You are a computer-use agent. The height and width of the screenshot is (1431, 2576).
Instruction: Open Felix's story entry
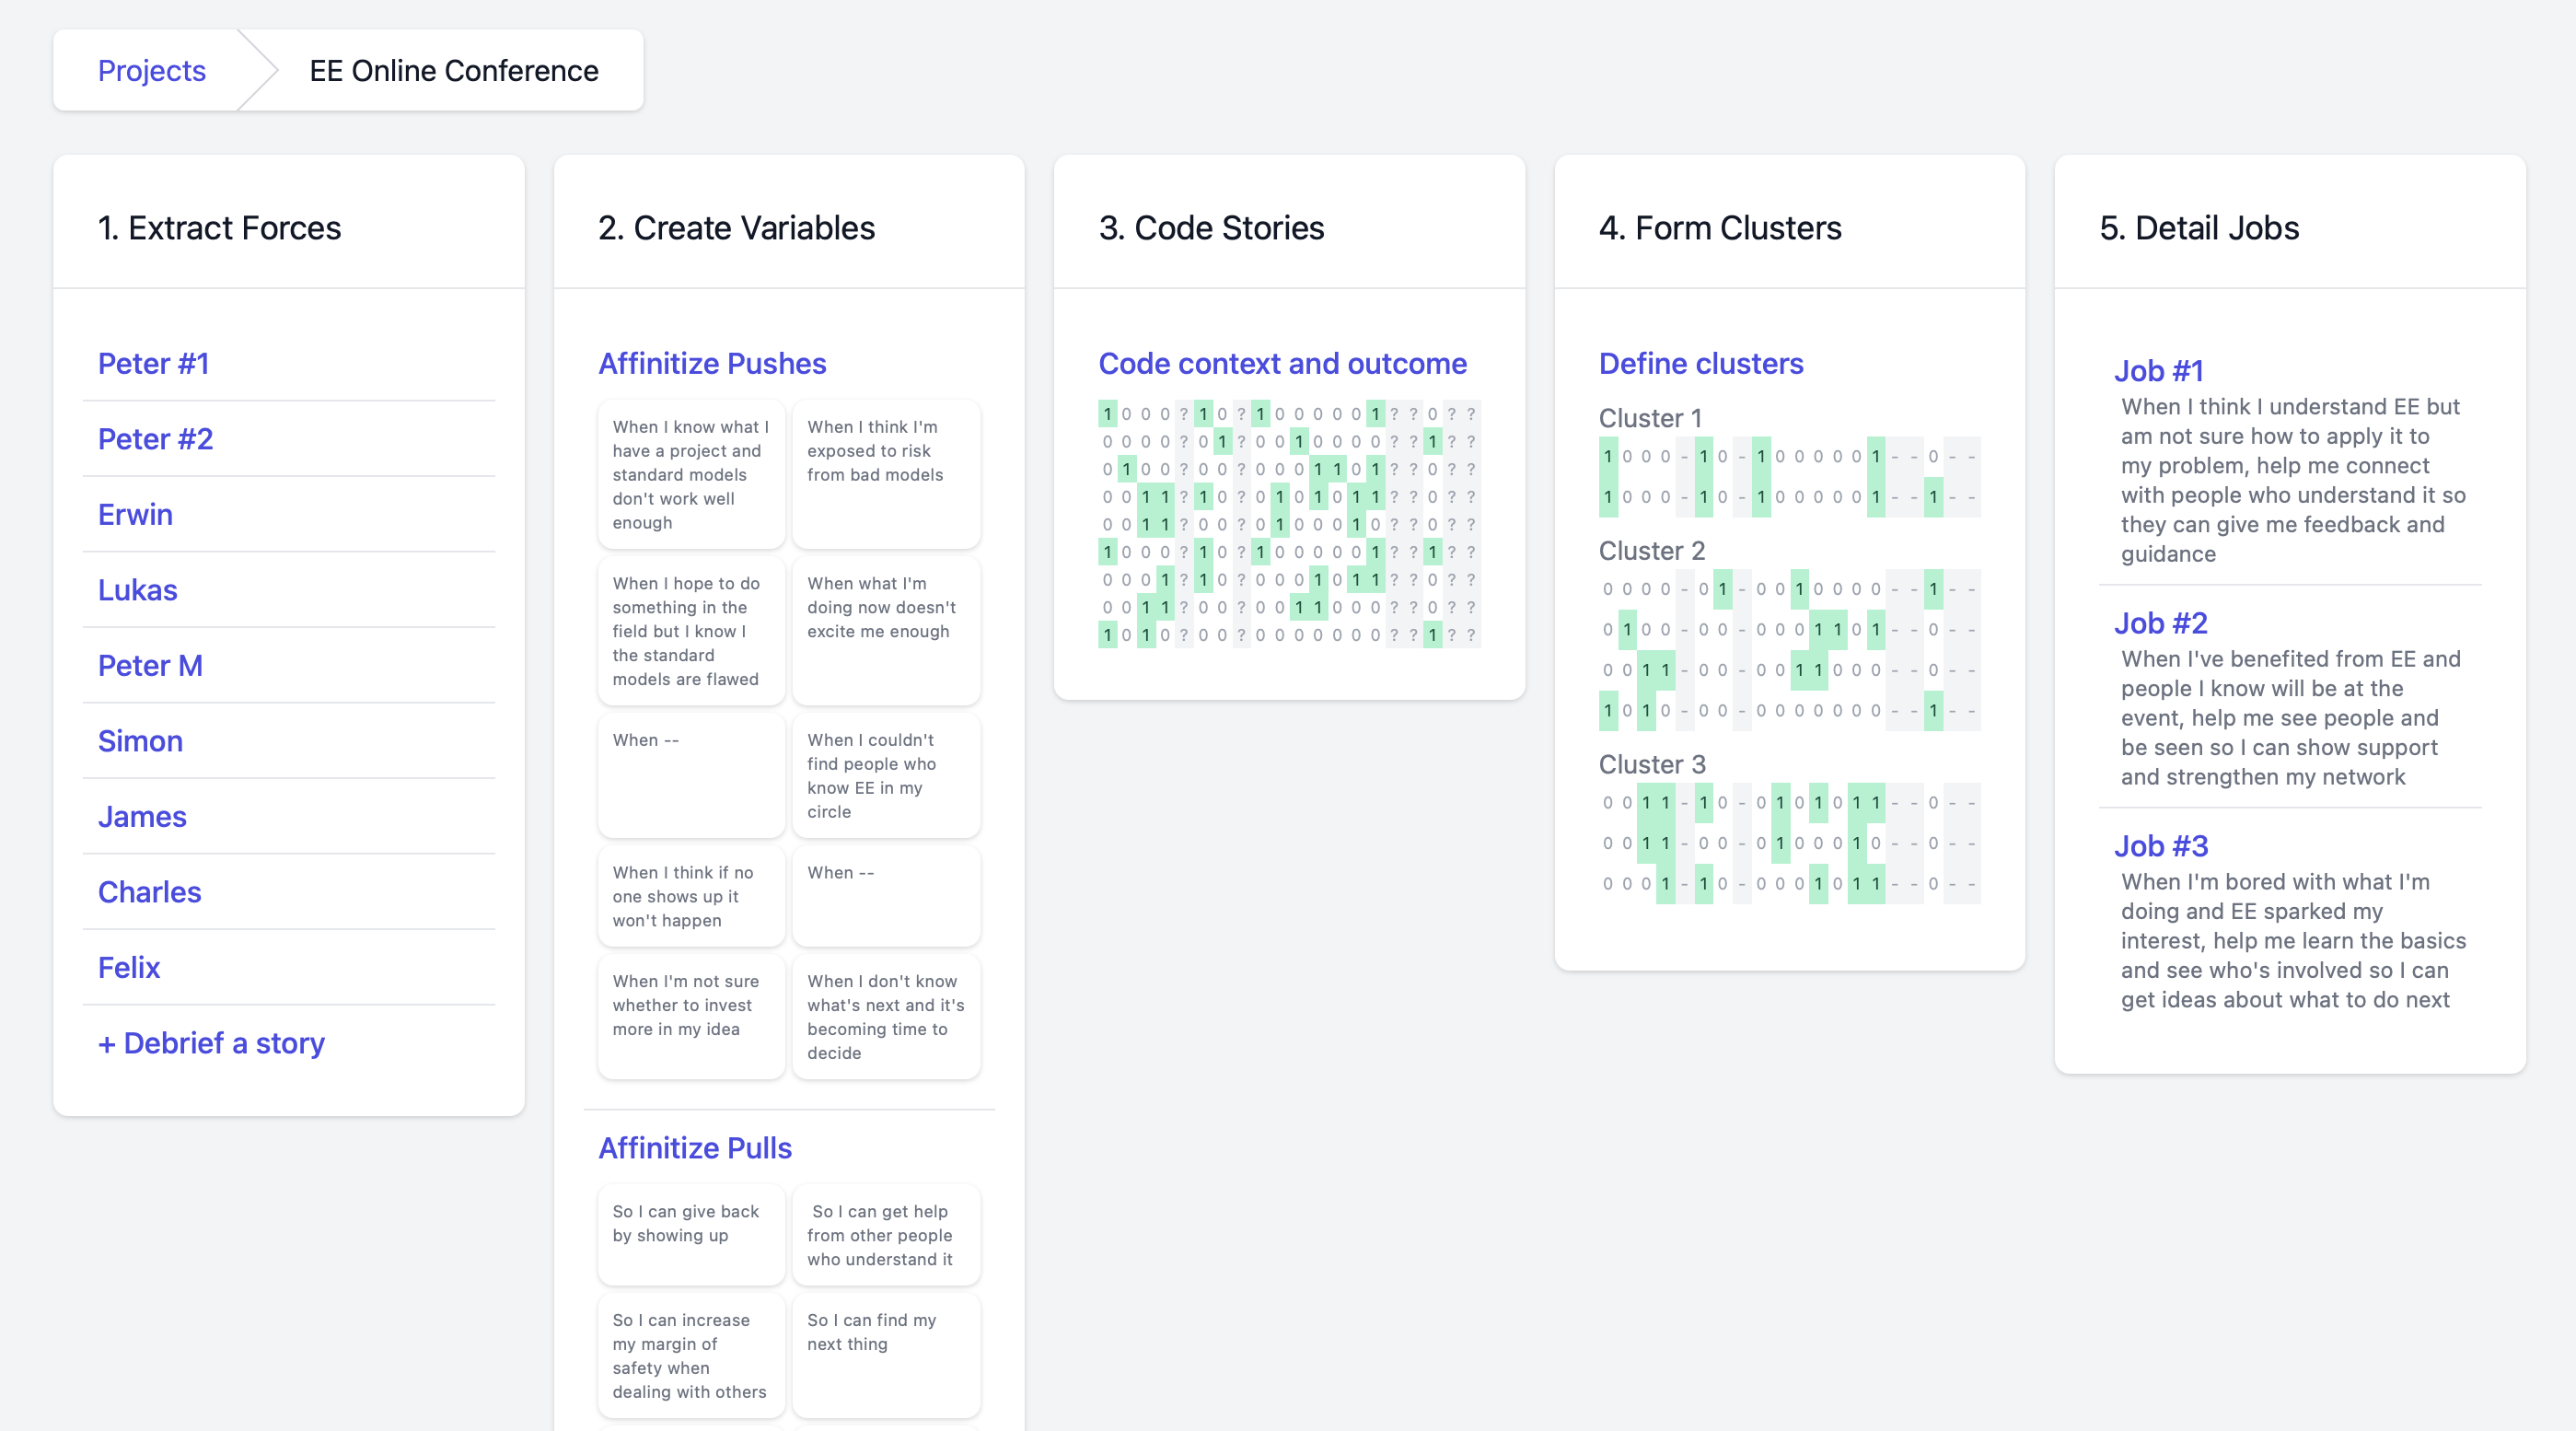pyautogui.click(x=128, y=967)
